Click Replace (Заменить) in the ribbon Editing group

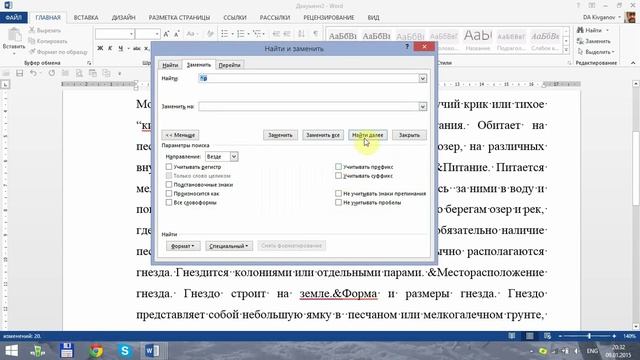point(594,41)
